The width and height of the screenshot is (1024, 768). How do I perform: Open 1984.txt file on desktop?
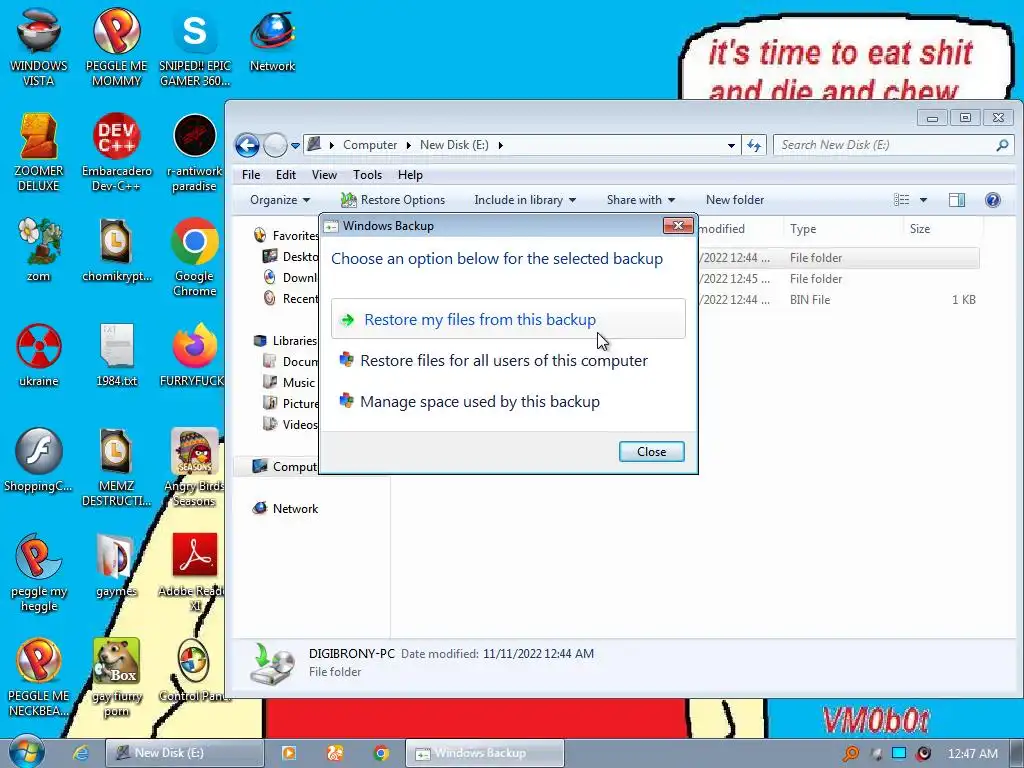(x=116, y=355)
